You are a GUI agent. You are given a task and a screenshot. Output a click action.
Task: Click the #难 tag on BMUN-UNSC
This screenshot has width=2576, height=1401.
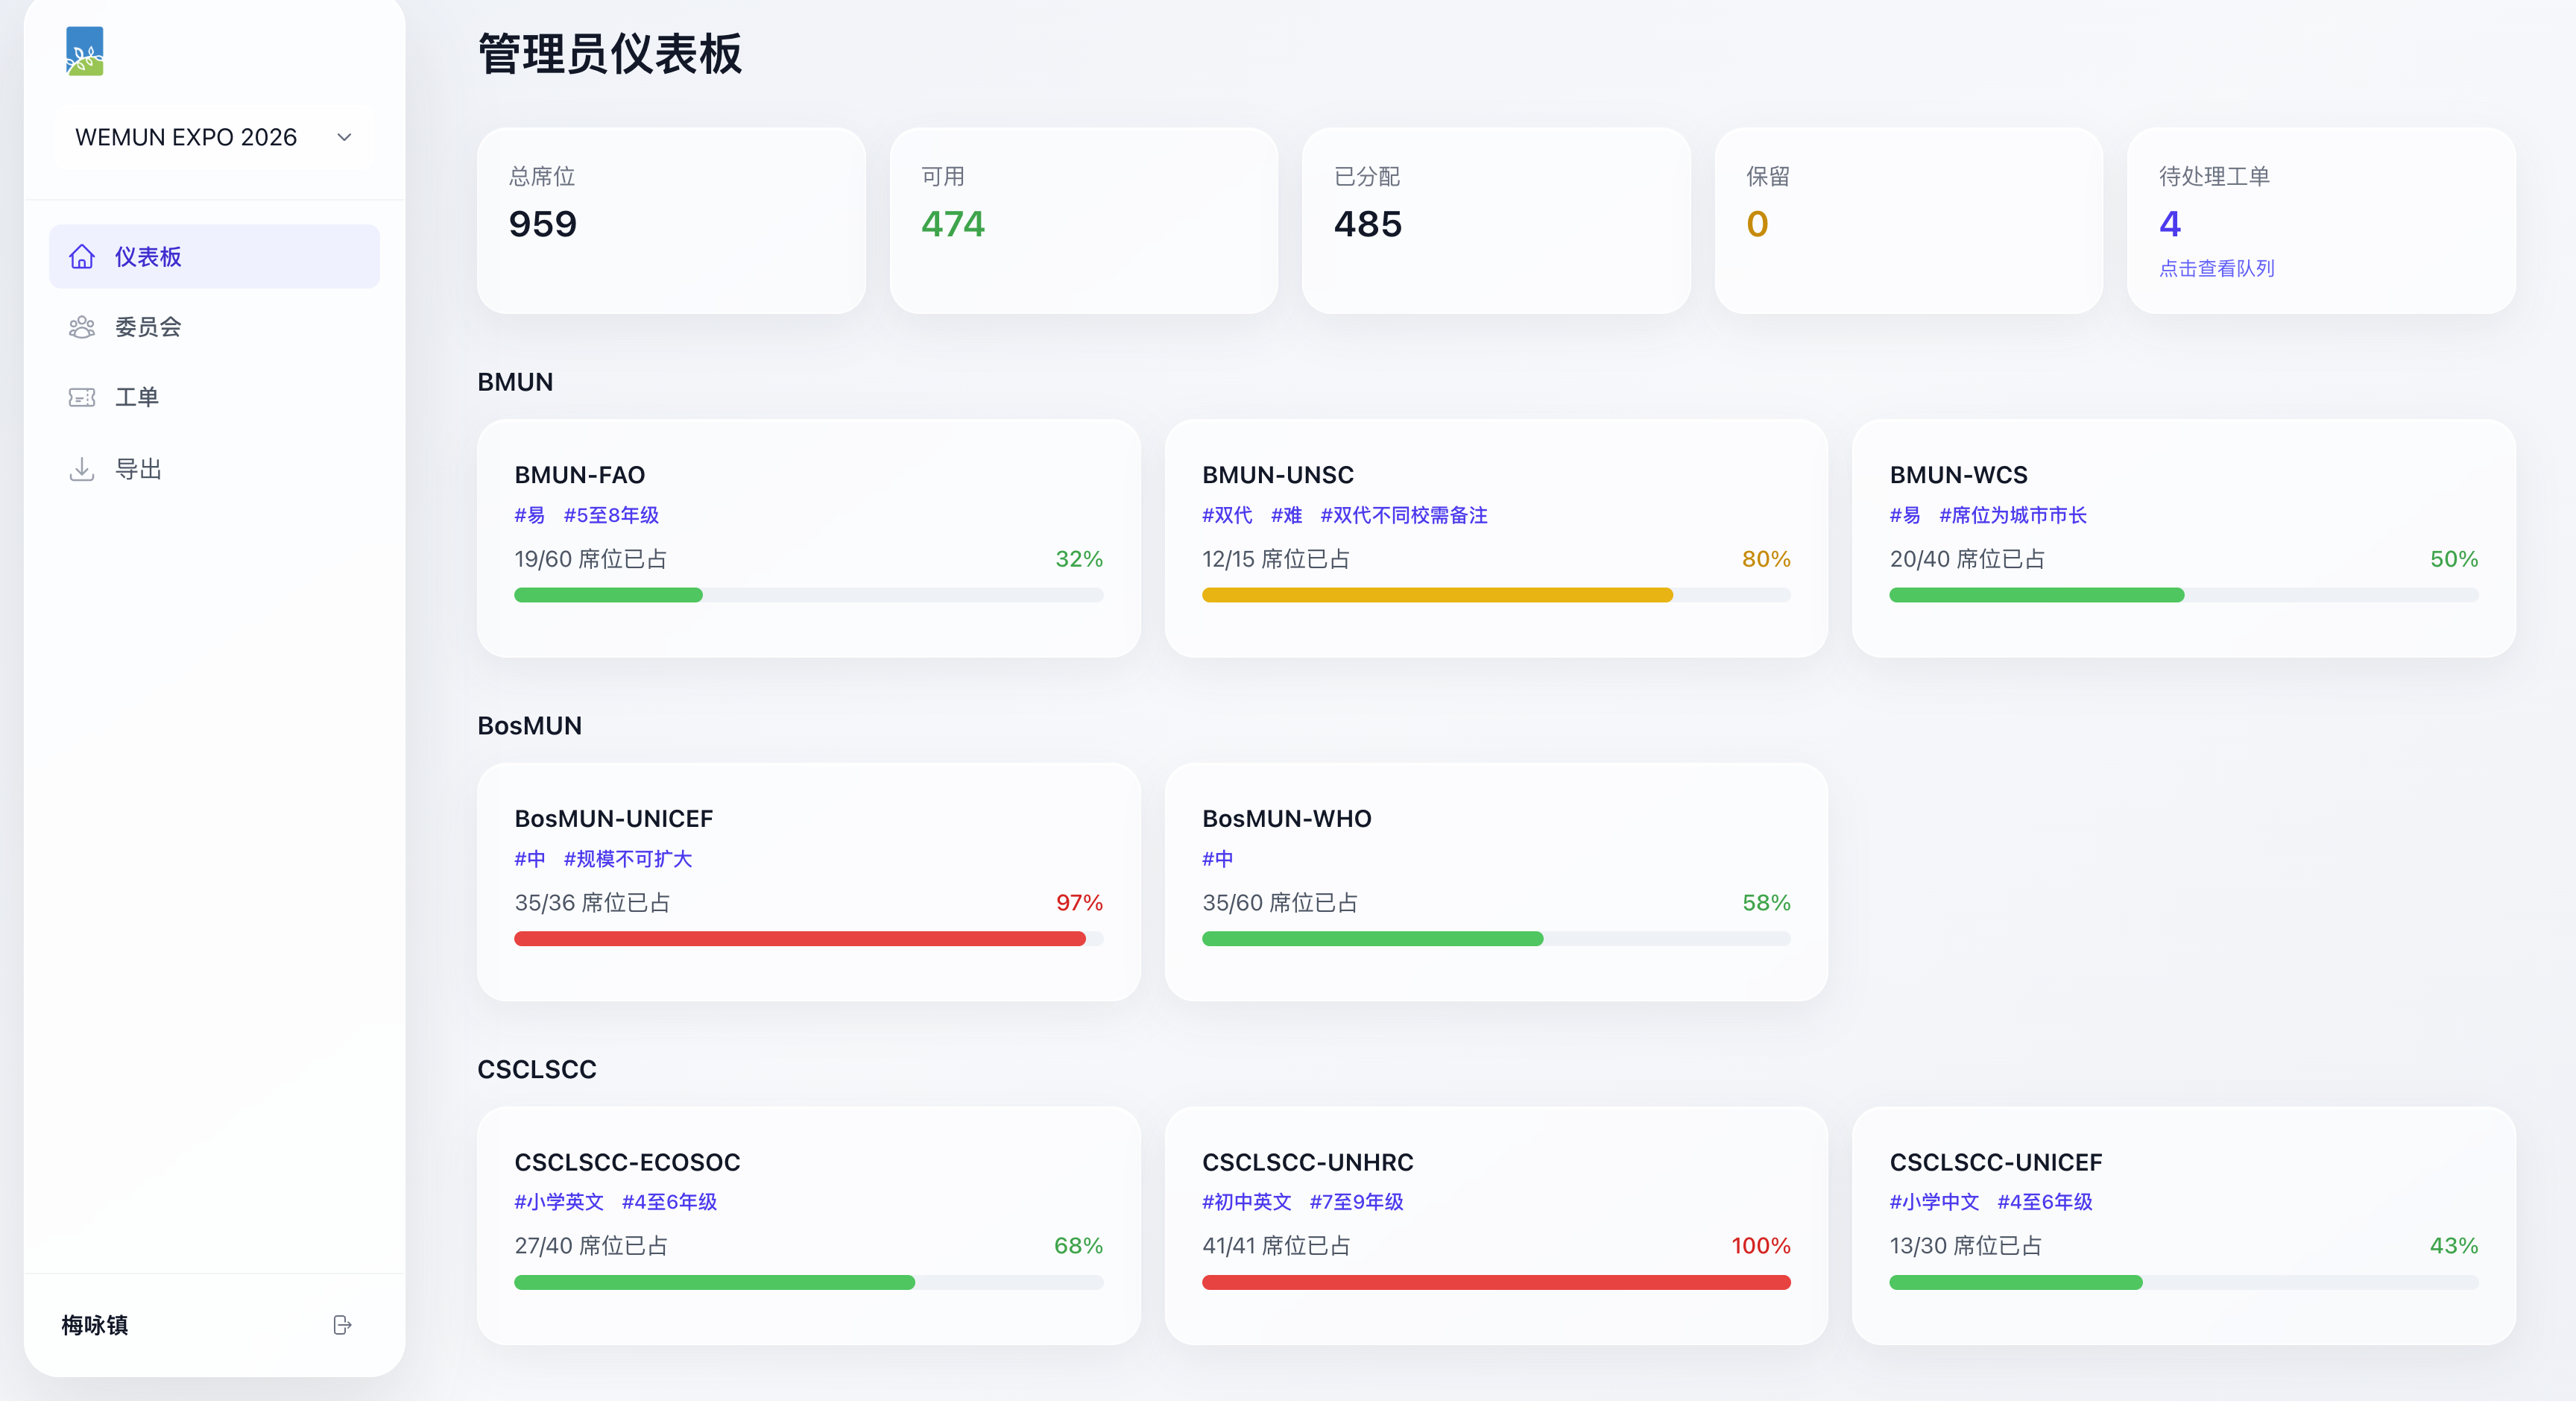[x=1287, y=515]
